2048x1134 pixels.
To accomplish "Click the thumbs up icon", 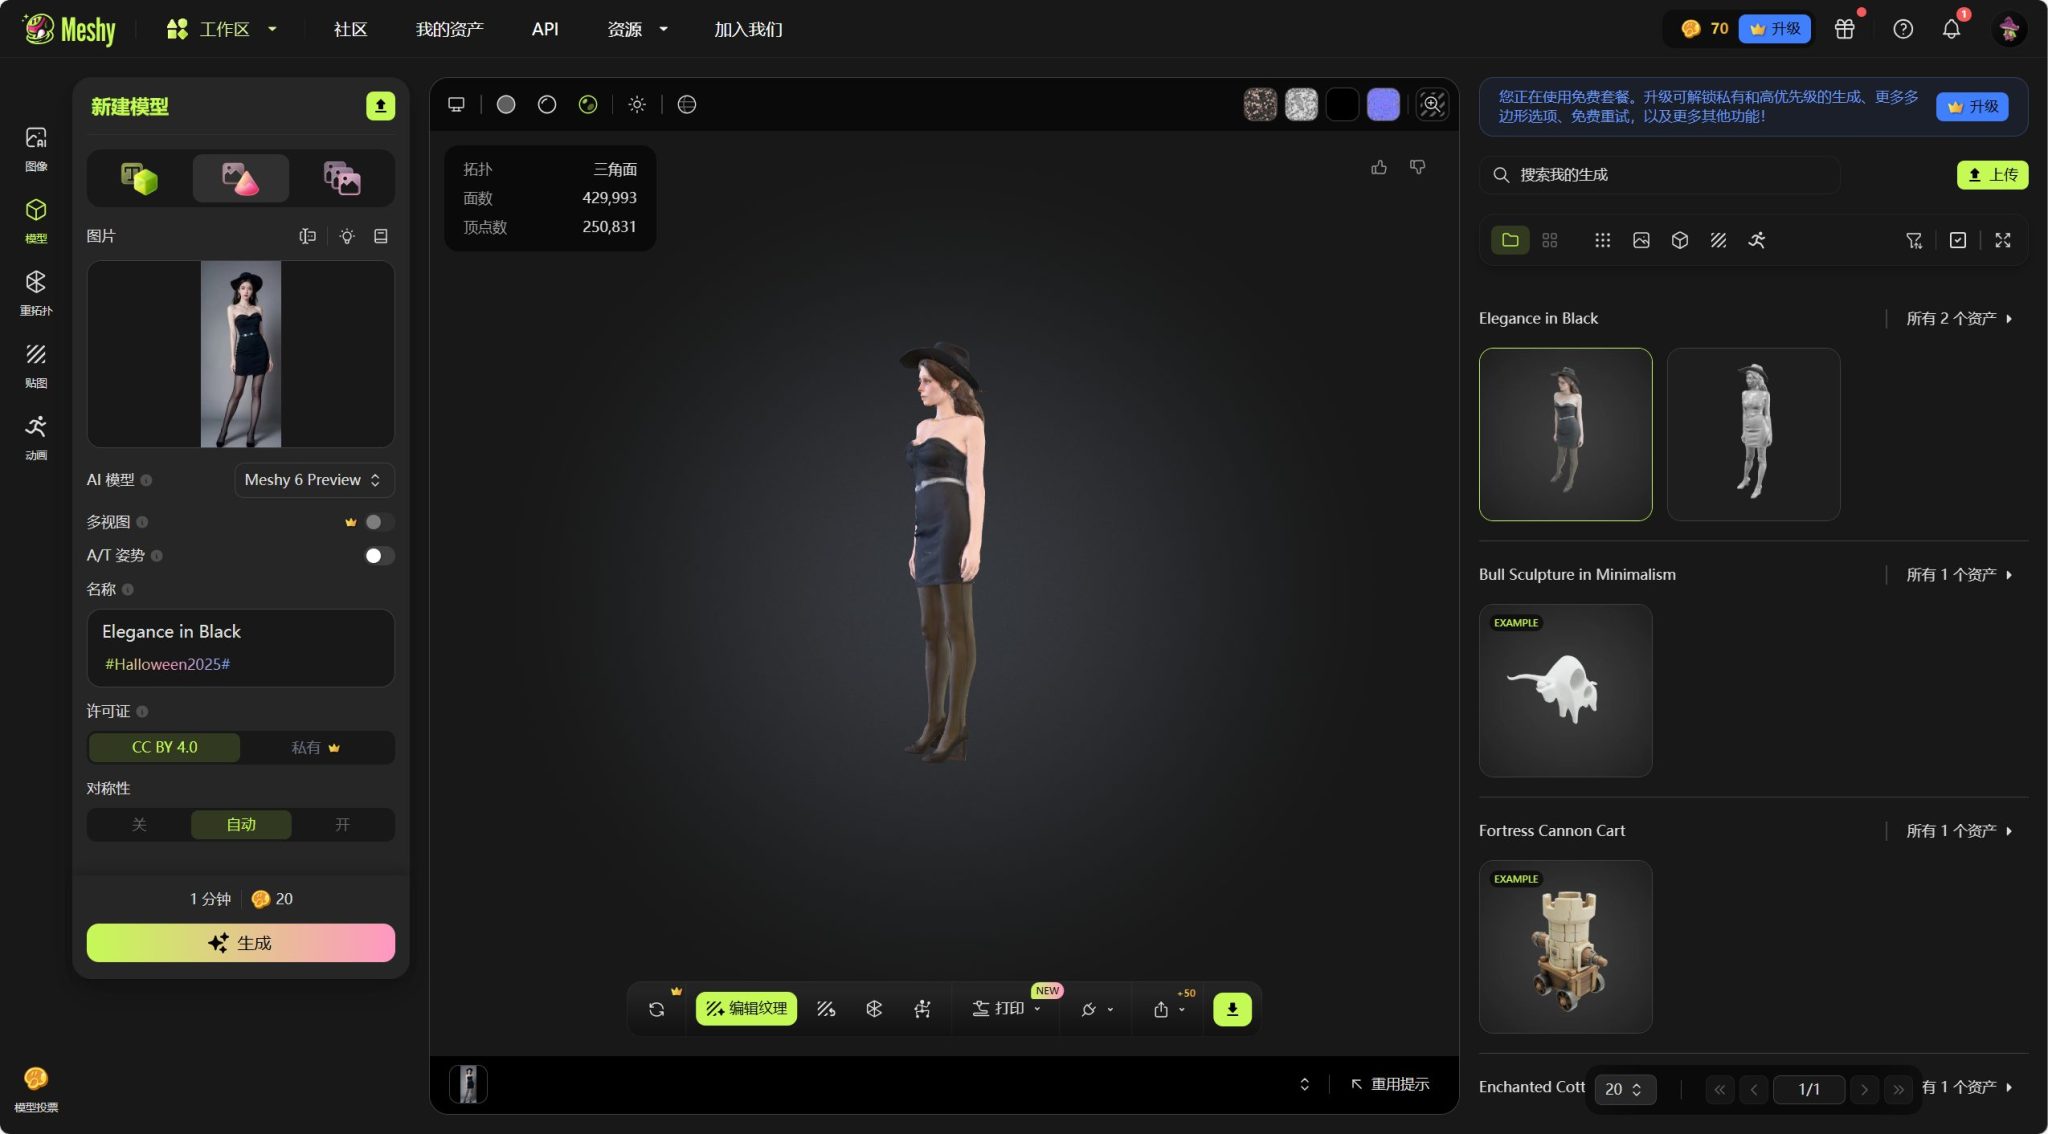I will 1379,167.
